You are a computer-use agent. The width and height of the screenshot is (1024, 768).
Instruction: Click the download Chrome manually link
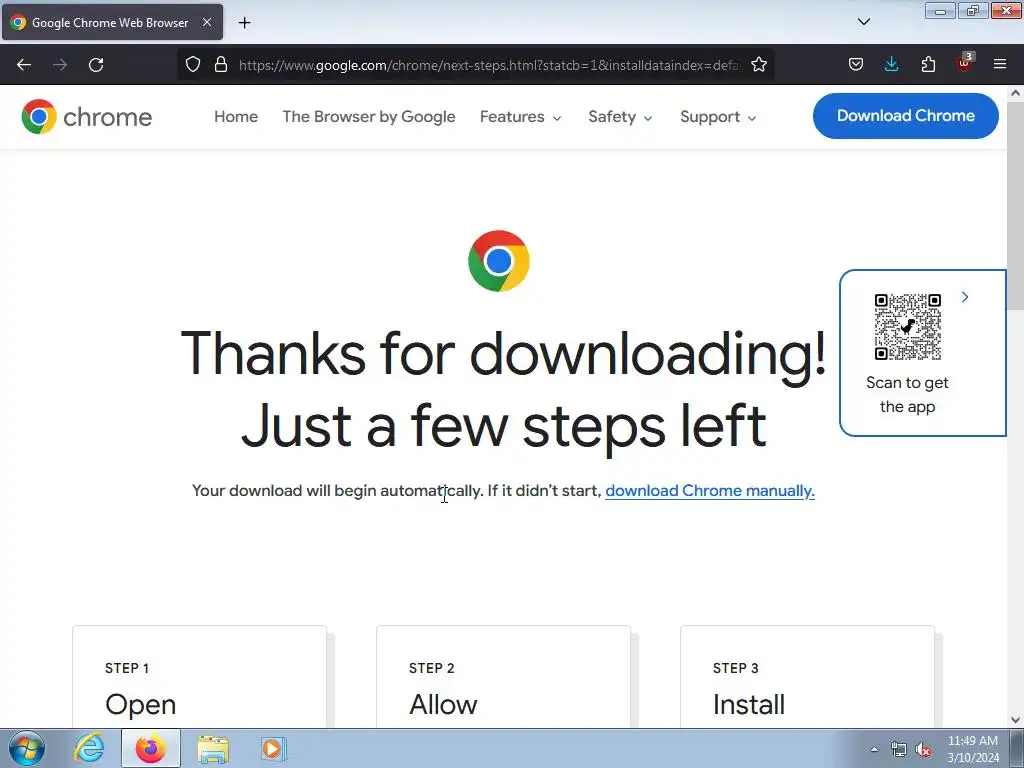(x=710, y=490)
